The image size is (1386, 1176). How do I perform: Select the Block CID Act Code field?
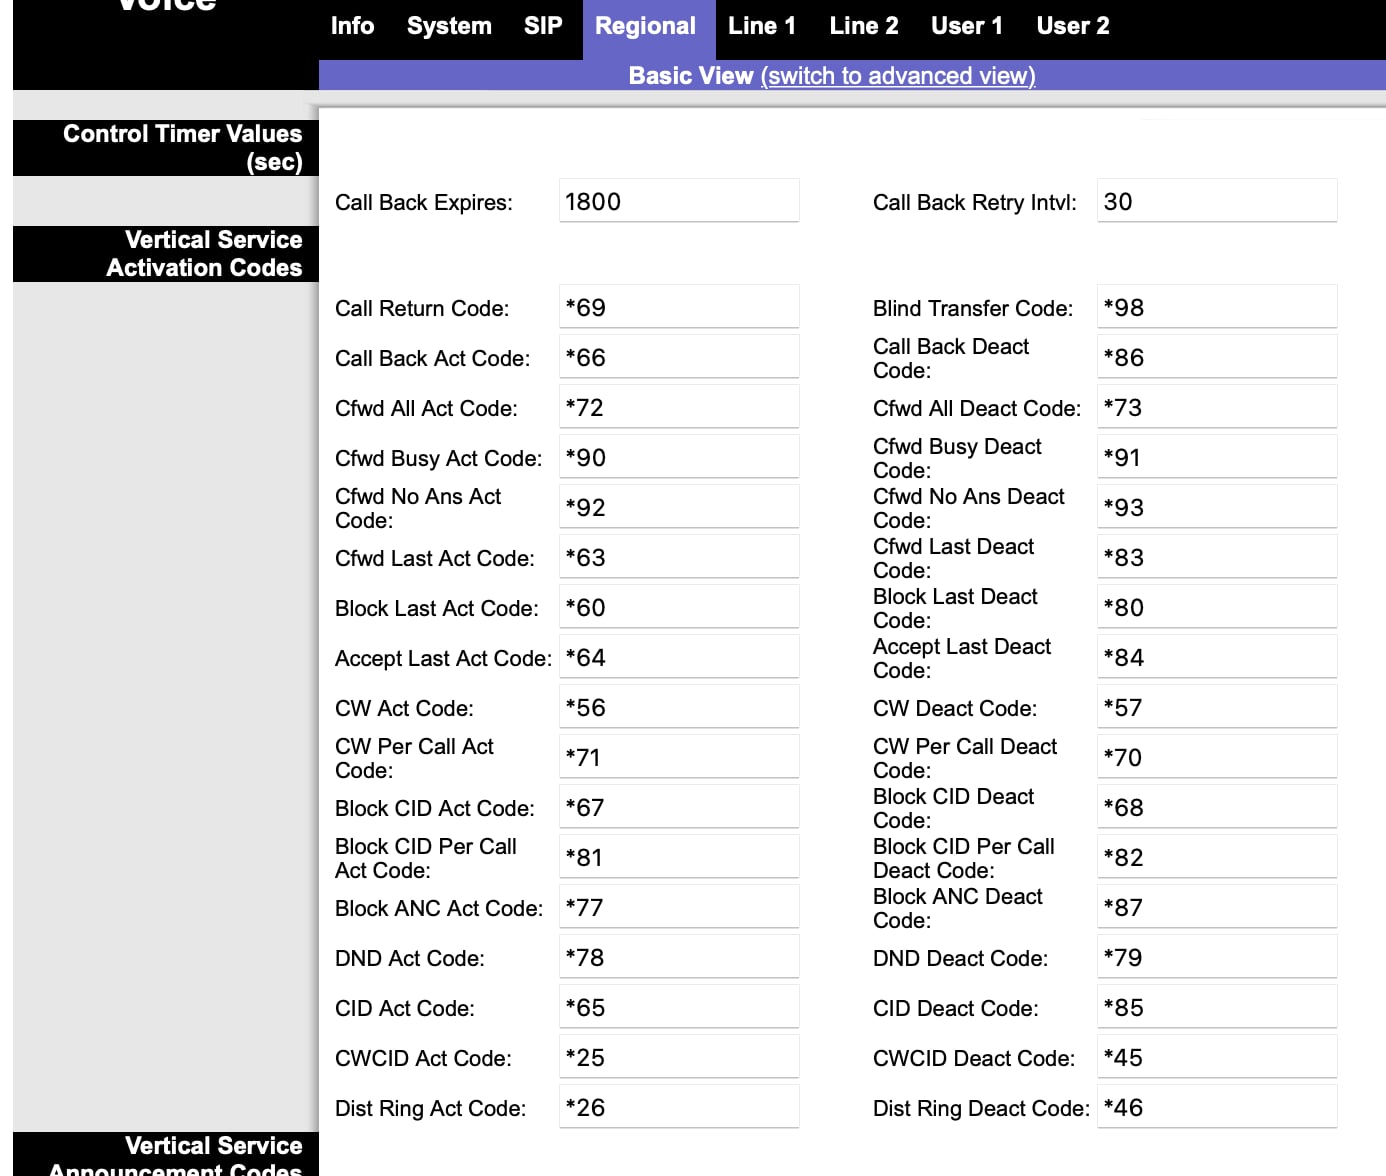[679, 807]
